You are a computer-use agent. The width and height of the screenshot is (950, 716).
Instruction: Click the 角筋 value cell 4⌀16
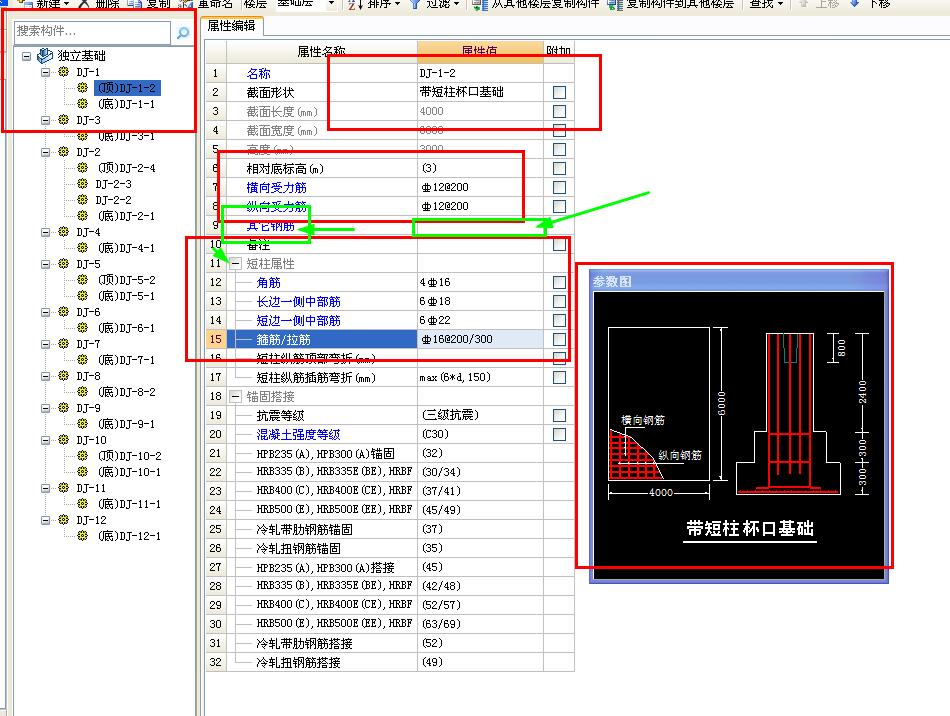tap(480, 282)
